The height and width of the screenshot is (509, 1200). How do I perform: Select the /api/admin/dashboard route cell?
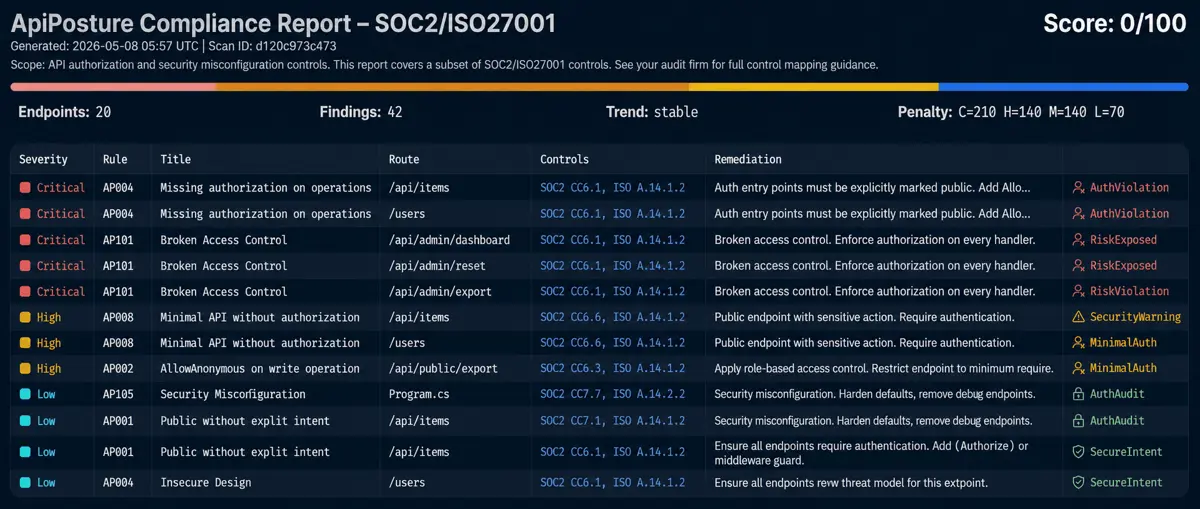[449, 239]
